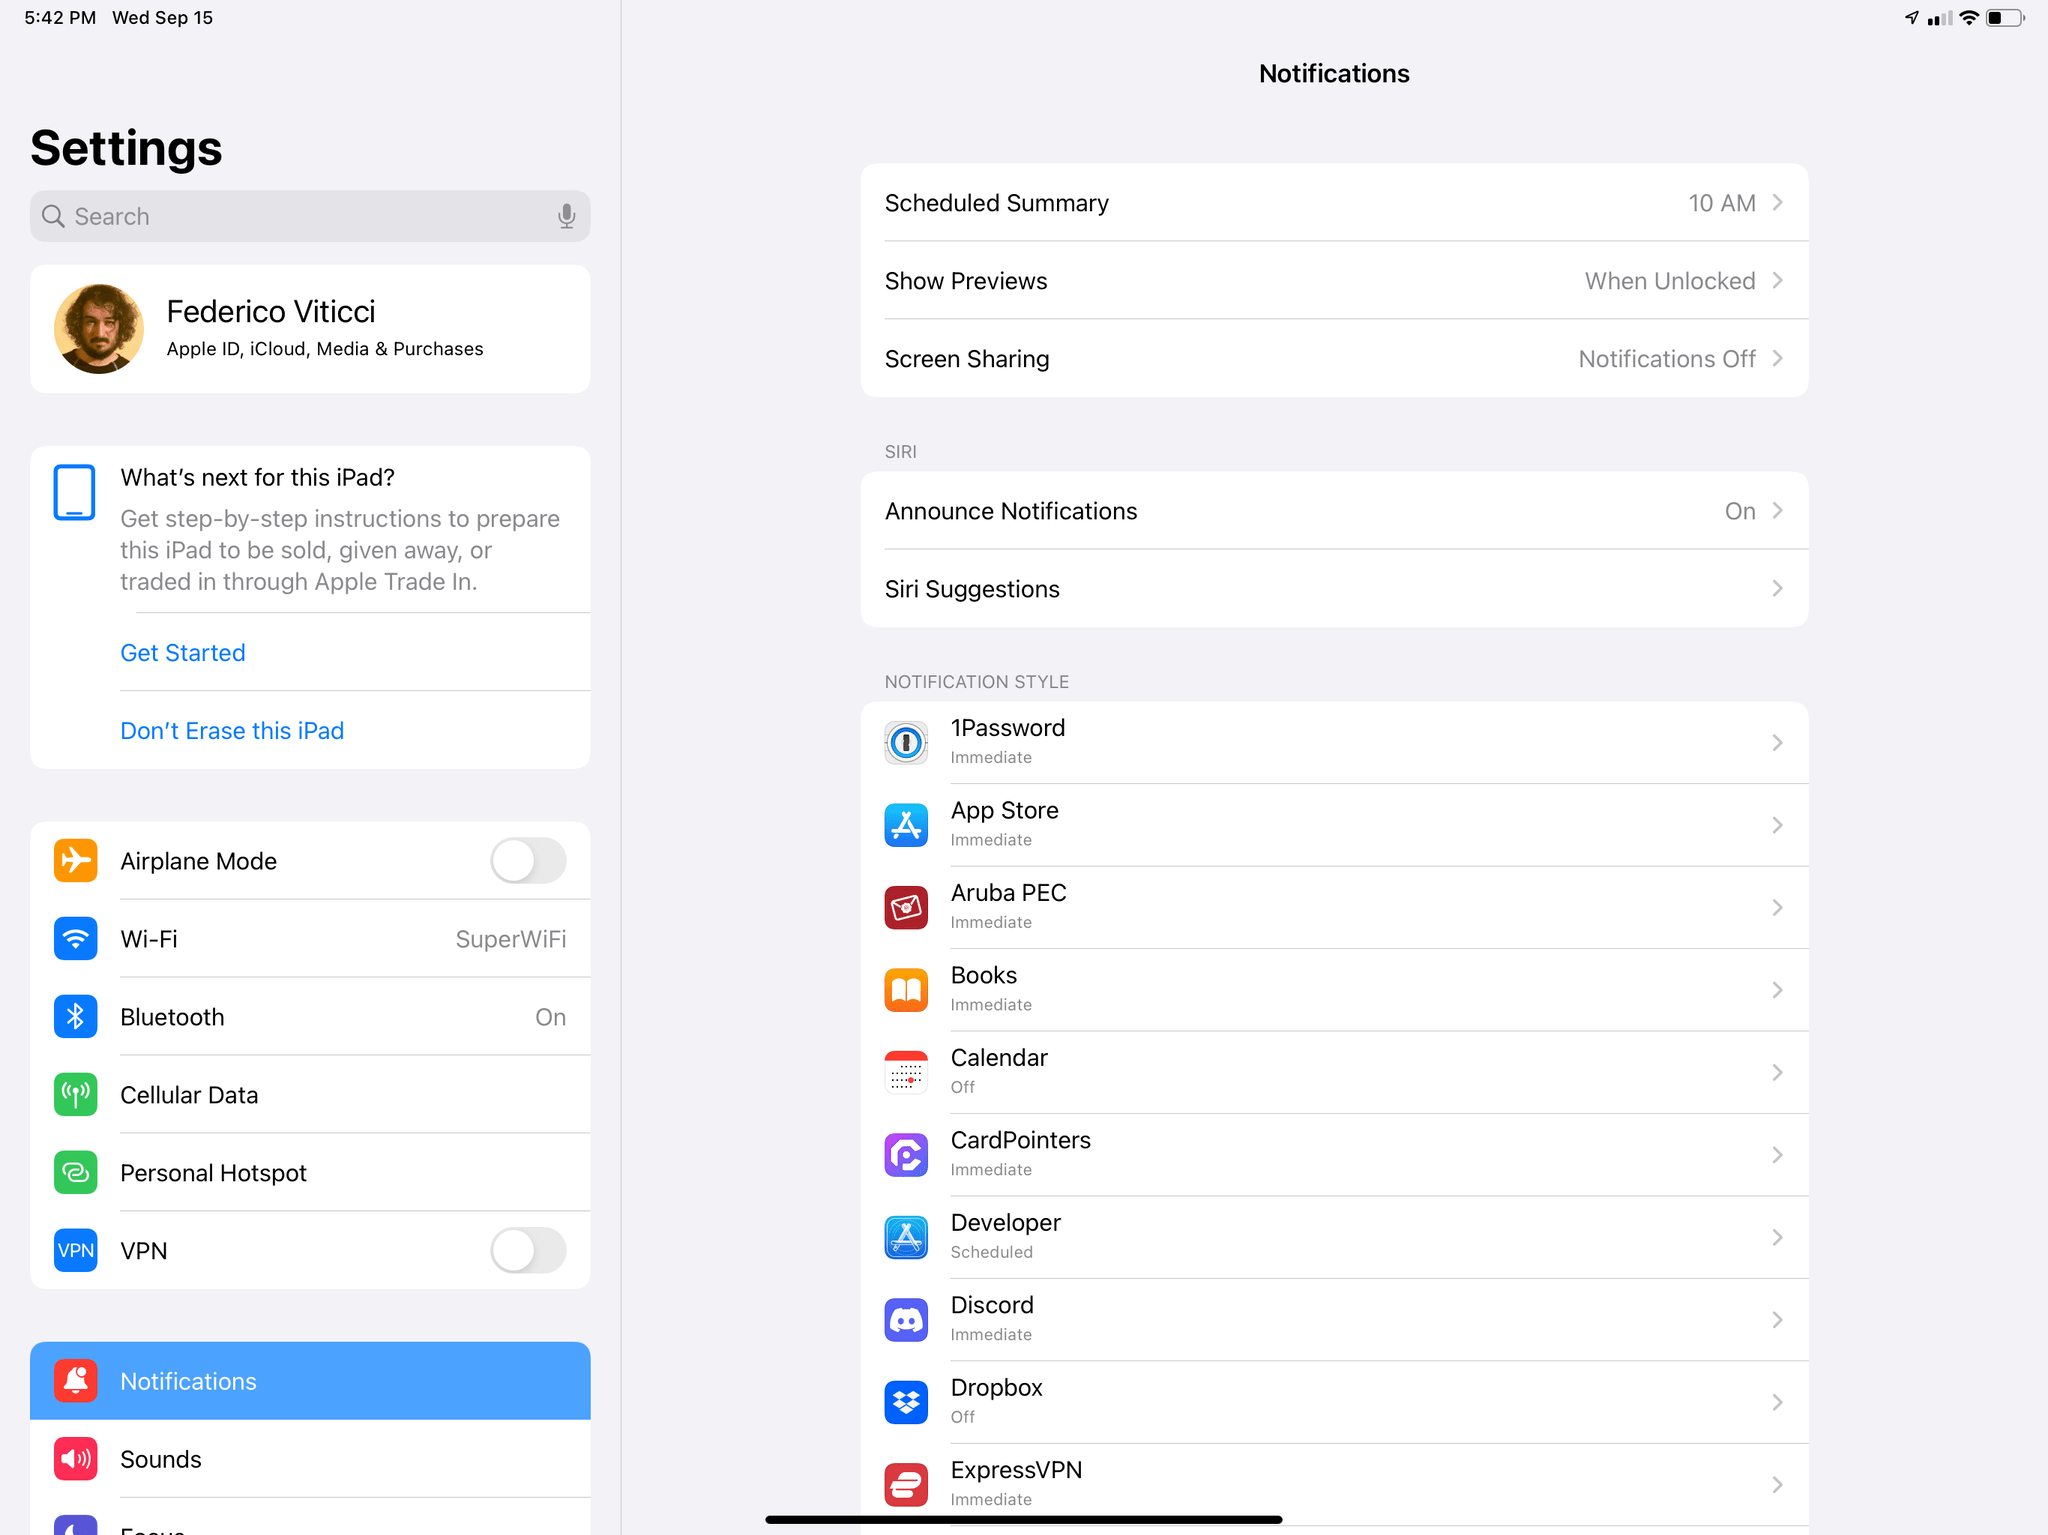Screen dimensions: 2048x1535
Task: Tap the Calendar app icon
Action: point(906,1073)
